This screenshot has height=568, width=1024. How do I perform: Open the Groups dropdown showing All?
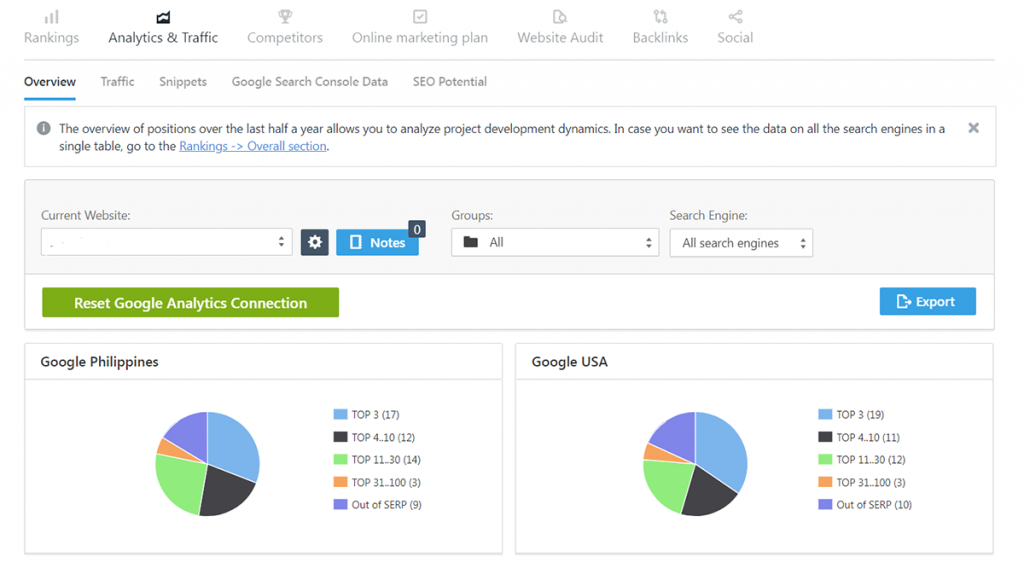554,242
